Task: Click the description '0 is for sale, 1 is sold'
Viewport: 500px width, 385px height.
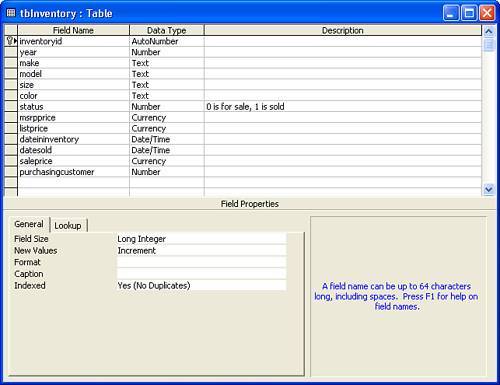Action: [x=245, y=107]
